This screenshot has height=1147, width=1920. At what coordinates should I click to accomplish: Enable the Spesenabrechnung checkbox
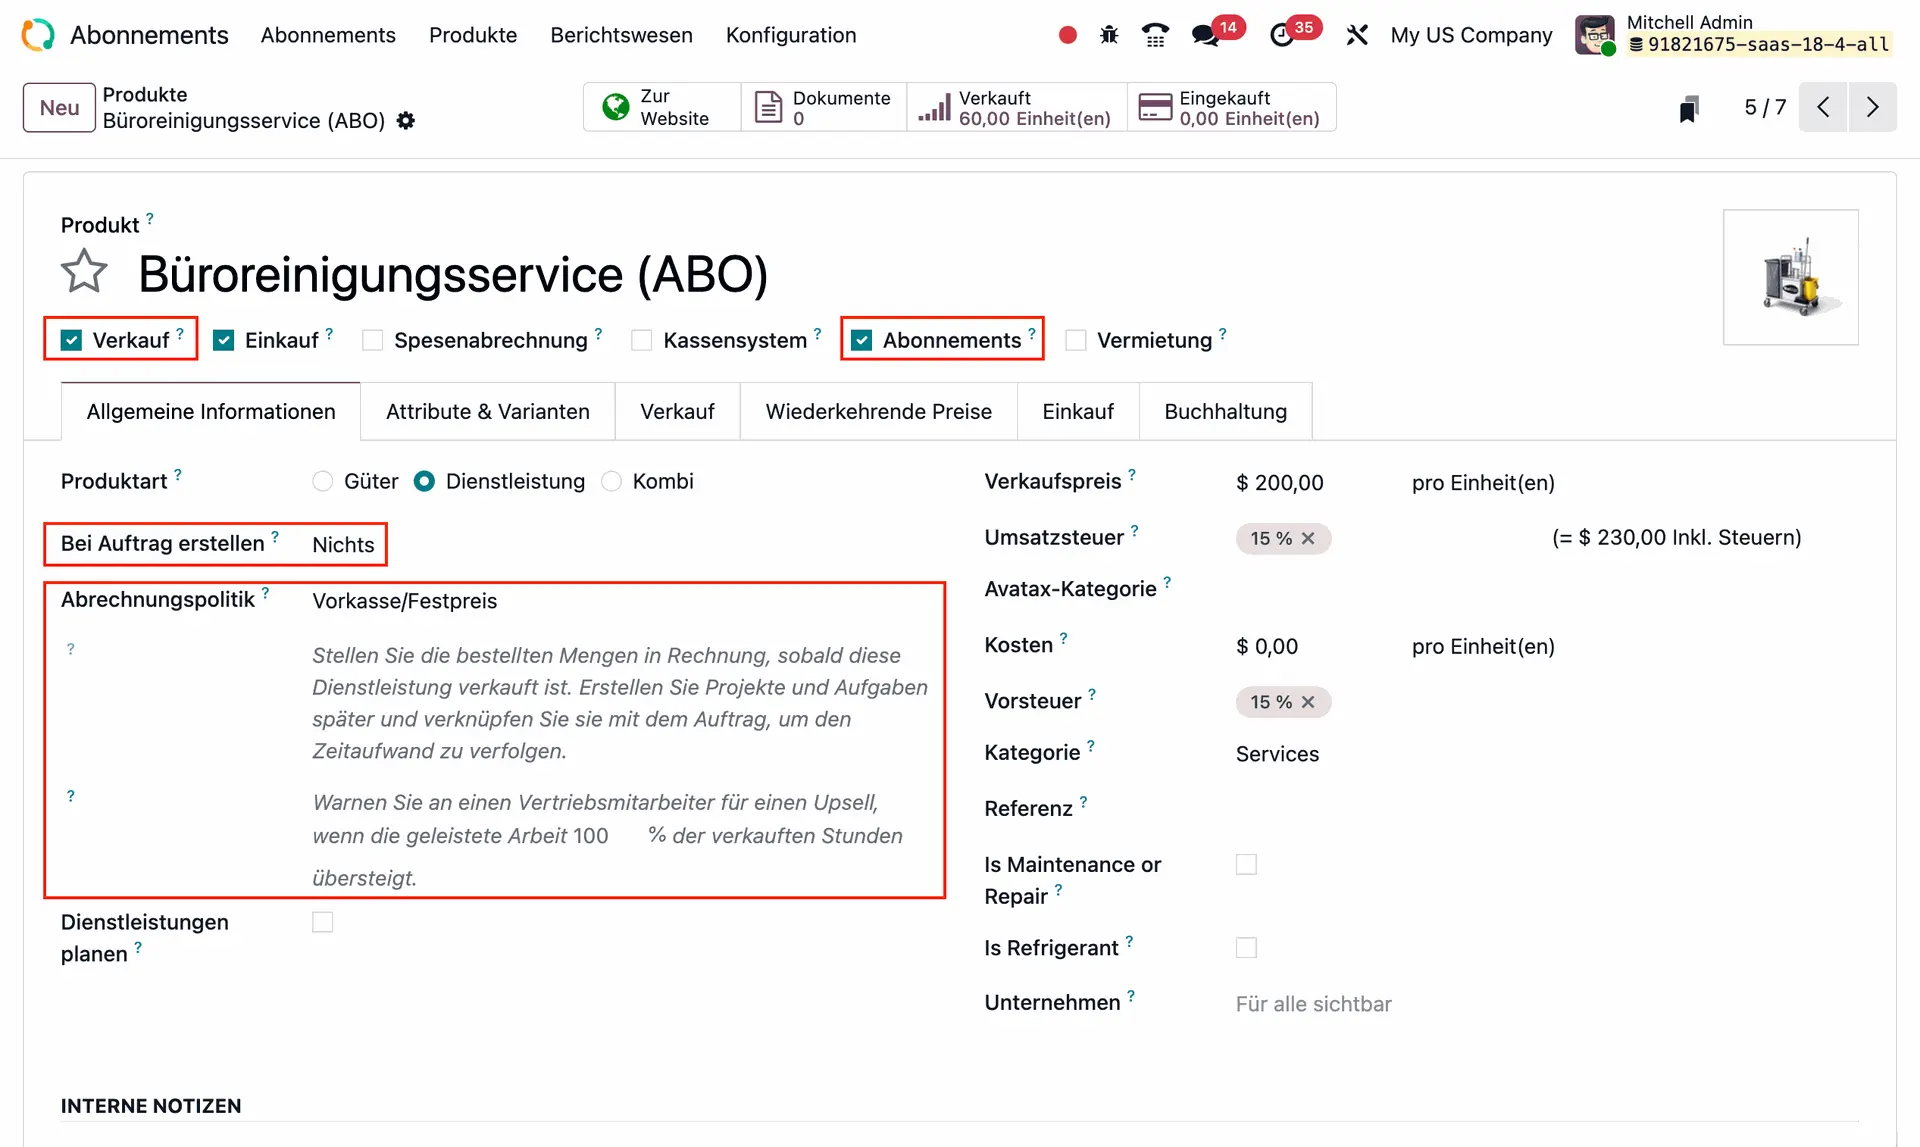(373, 341)
